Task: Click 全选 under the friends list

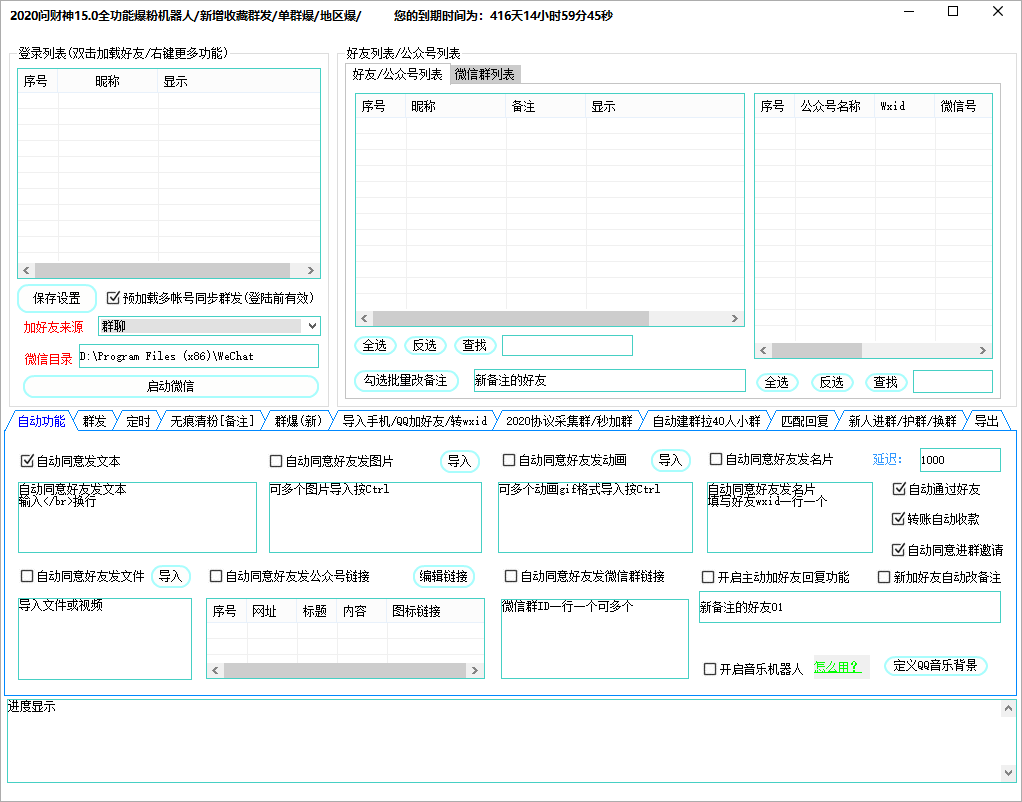Action: (x=375, y=346)
